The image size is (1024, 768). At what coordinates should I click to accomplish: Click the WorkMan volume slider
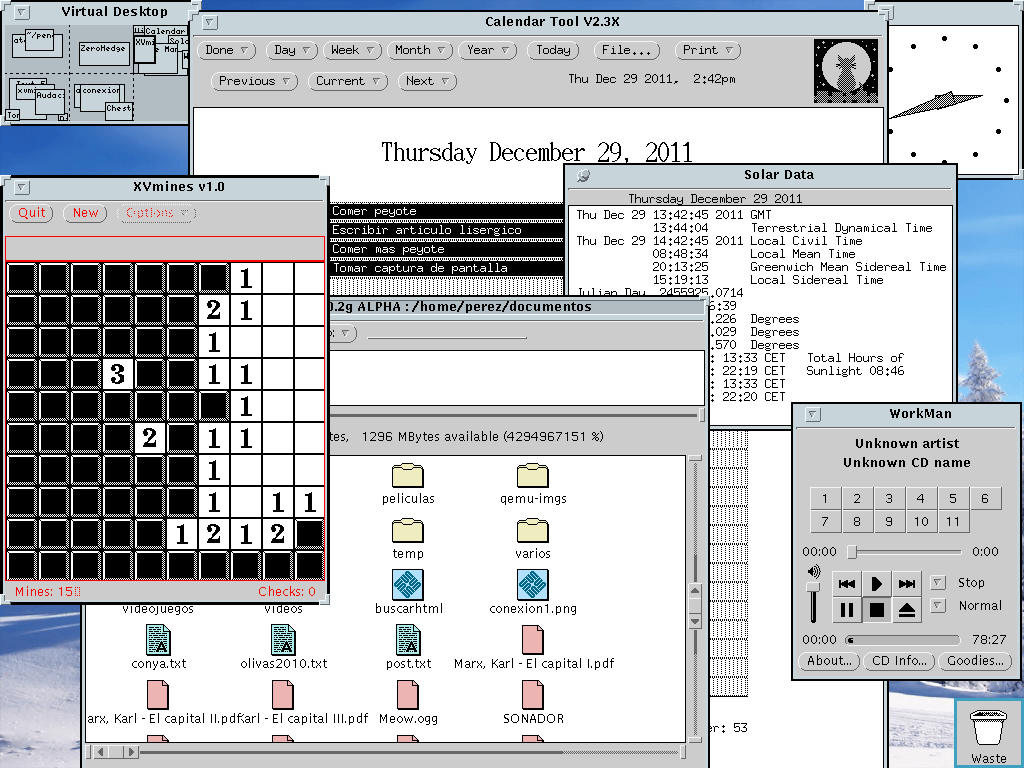click(813, 601)
